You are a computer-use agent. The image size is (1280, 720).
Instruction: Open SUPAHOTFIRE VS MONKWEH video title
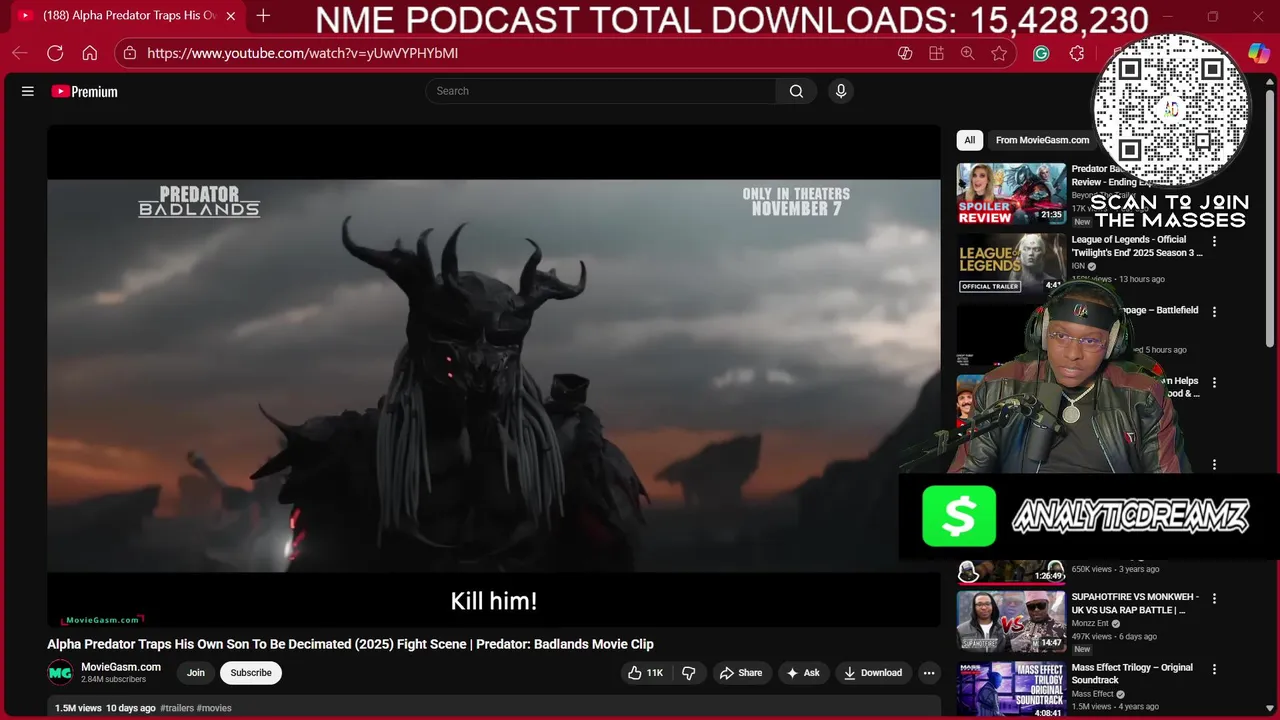1137,604
